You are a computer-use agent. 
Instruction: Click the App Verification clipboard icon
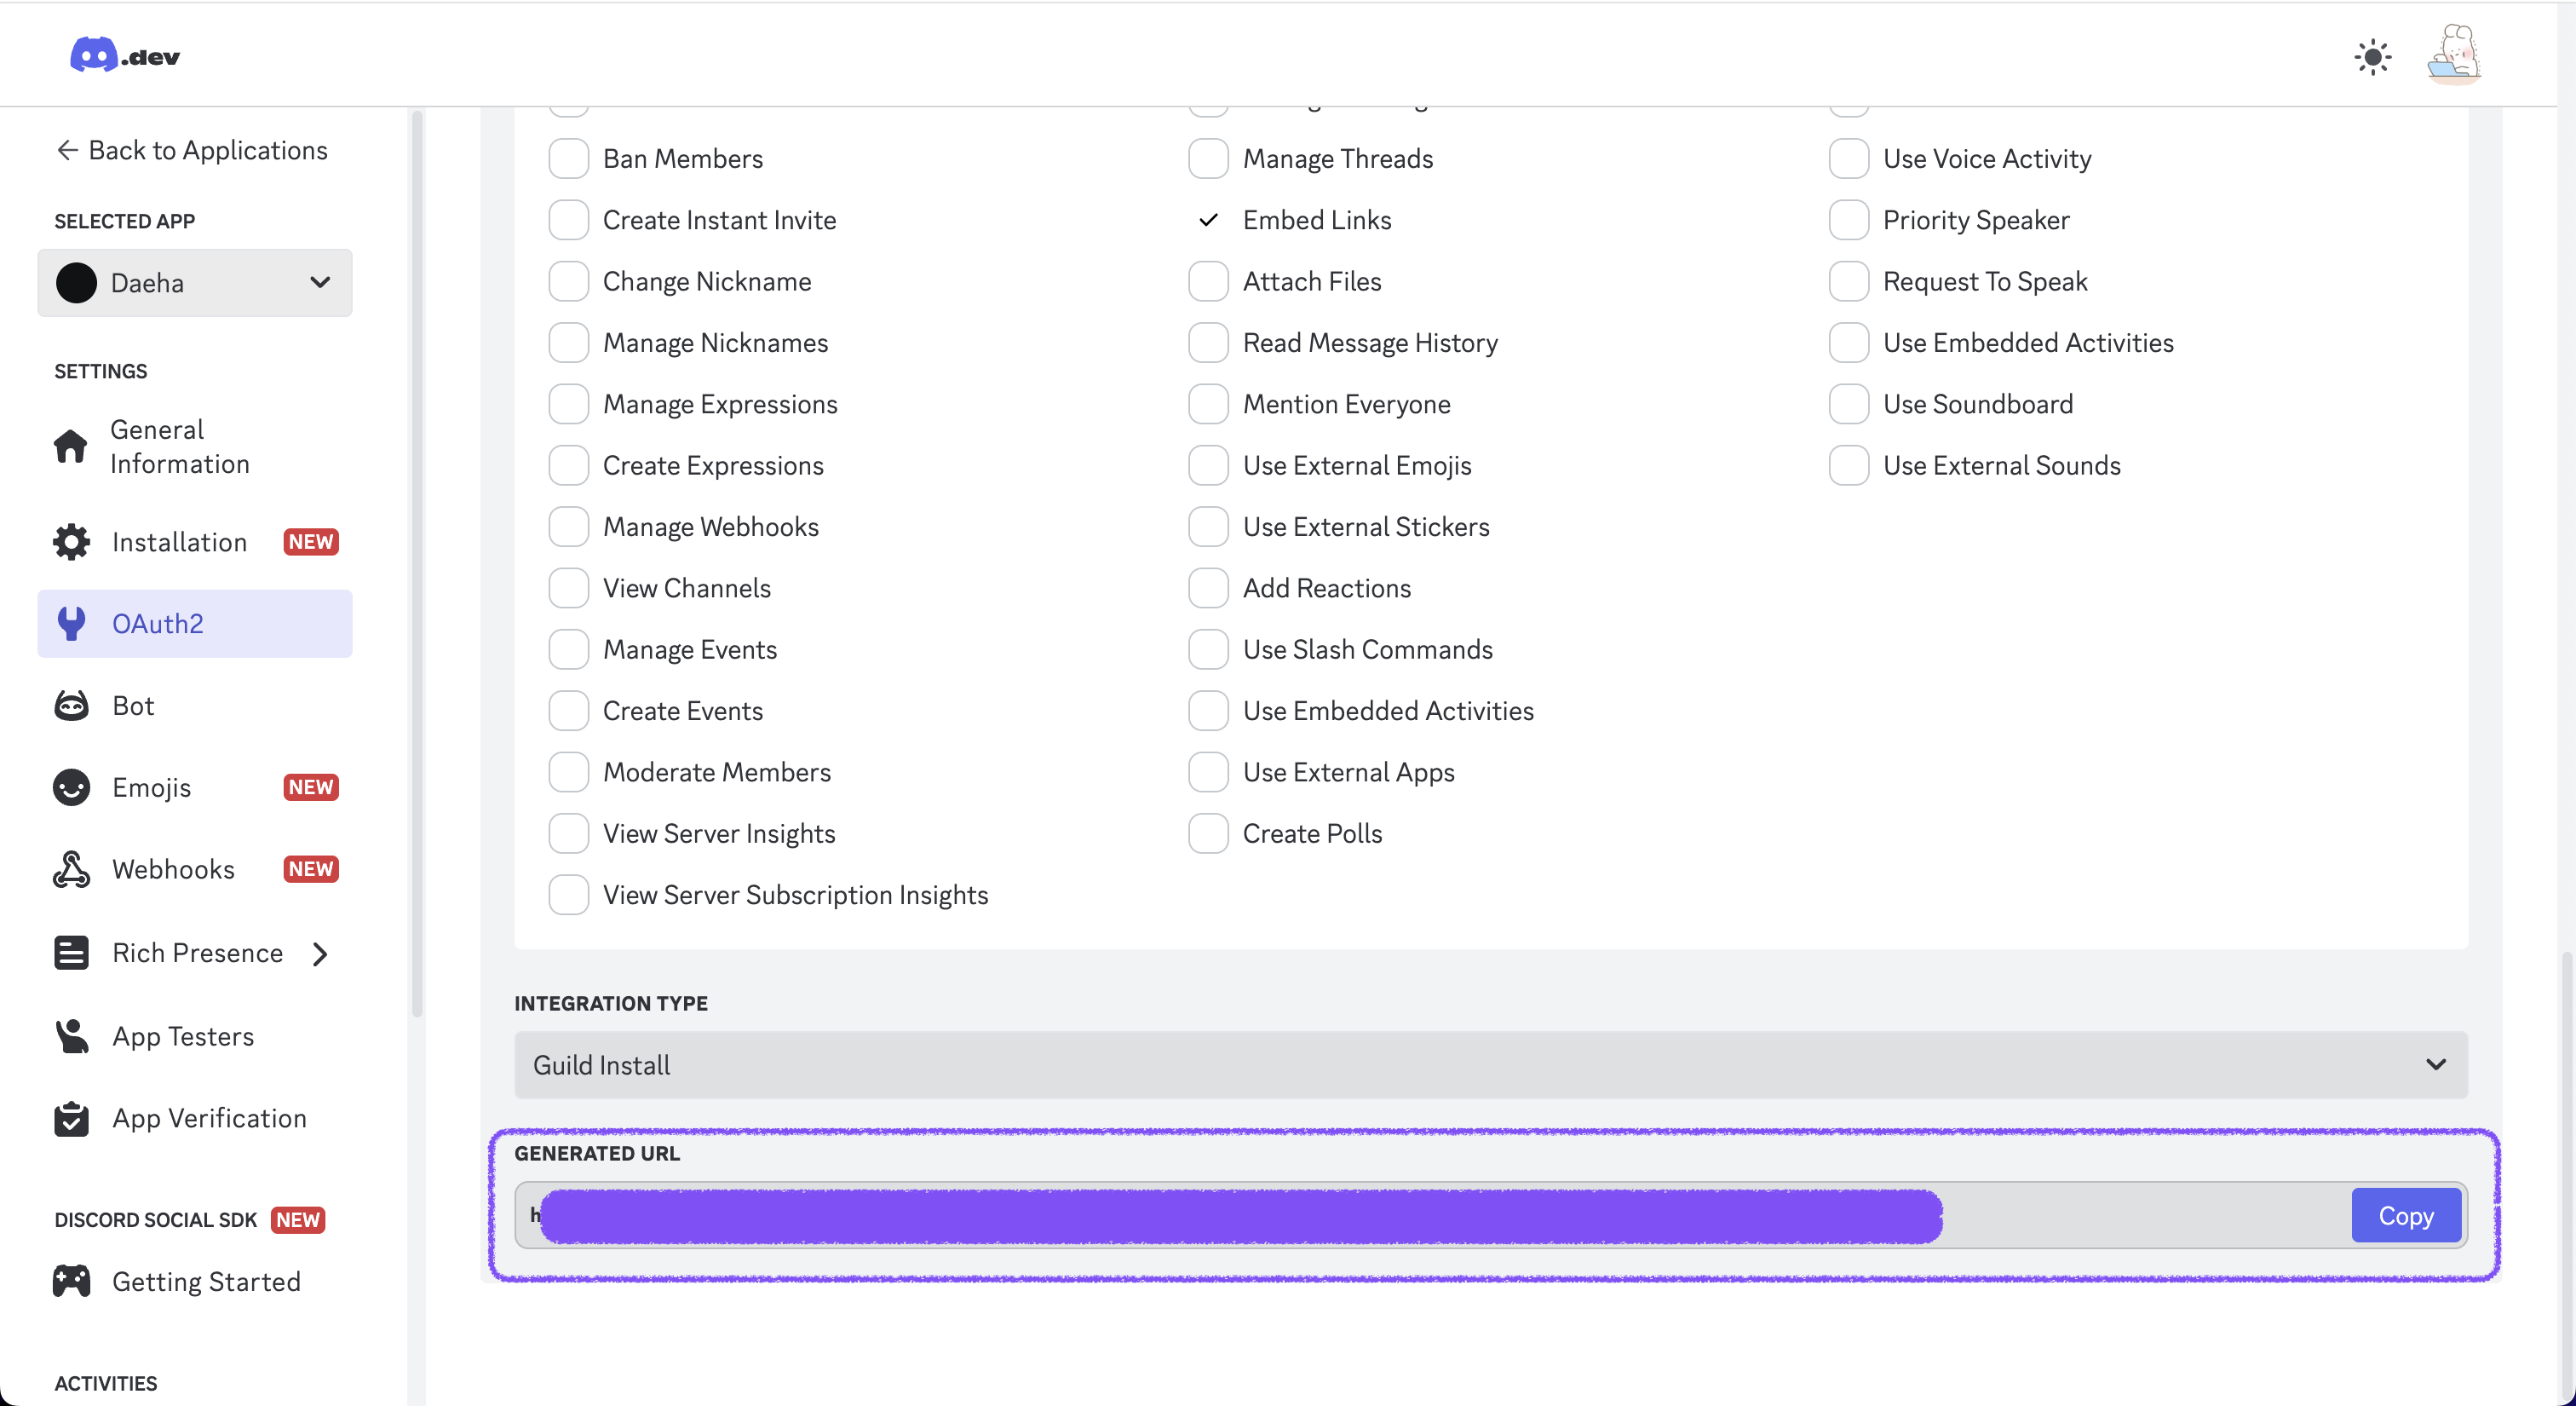(71, 1119)
